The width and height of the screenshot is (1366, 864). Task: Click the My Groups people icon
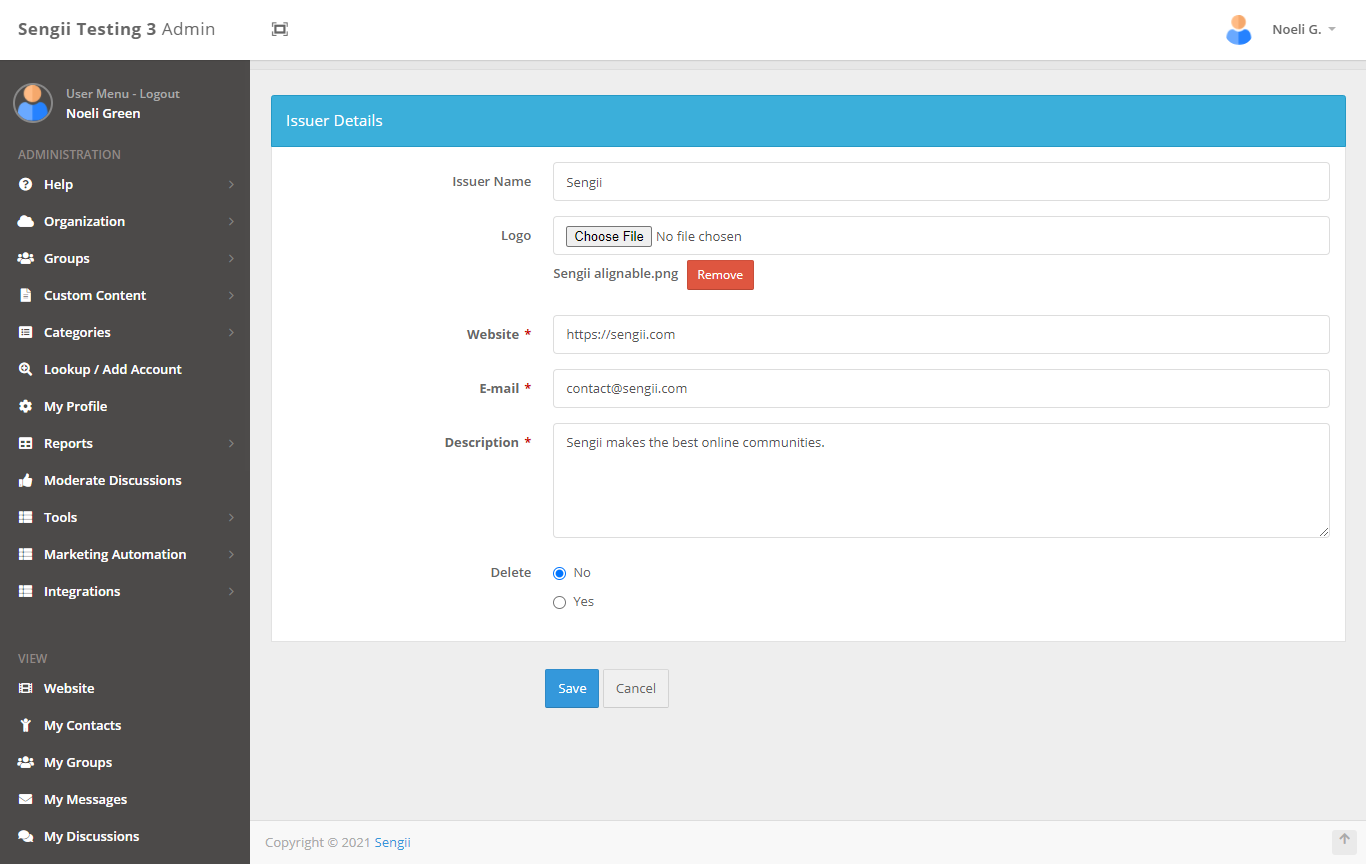(x=26, y=762)
